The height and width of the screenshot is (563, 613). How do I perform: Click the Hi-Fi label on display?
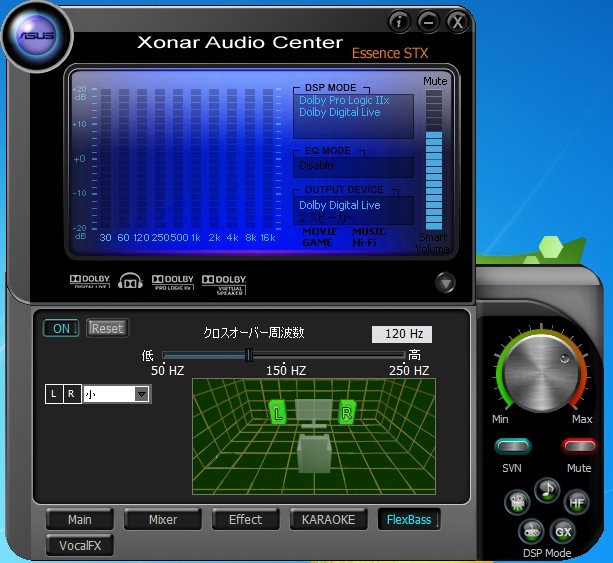coord(364,243)
